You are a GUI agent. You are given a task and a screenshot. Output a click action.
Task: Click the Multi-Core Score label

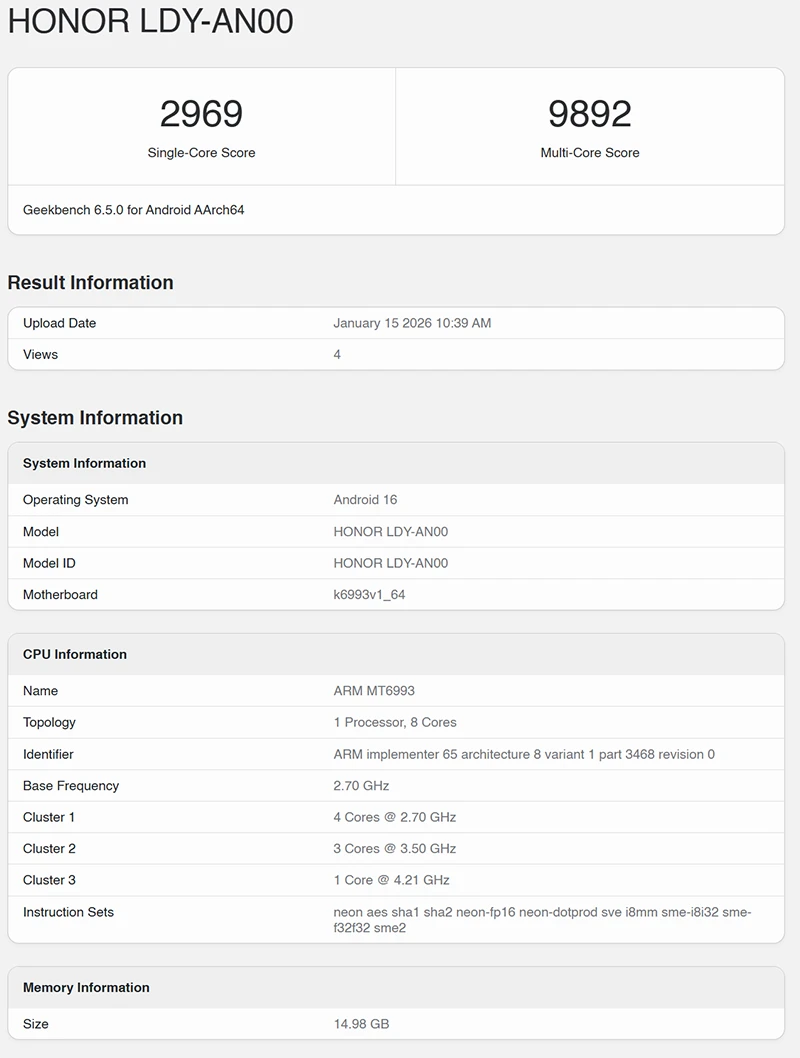590,152
